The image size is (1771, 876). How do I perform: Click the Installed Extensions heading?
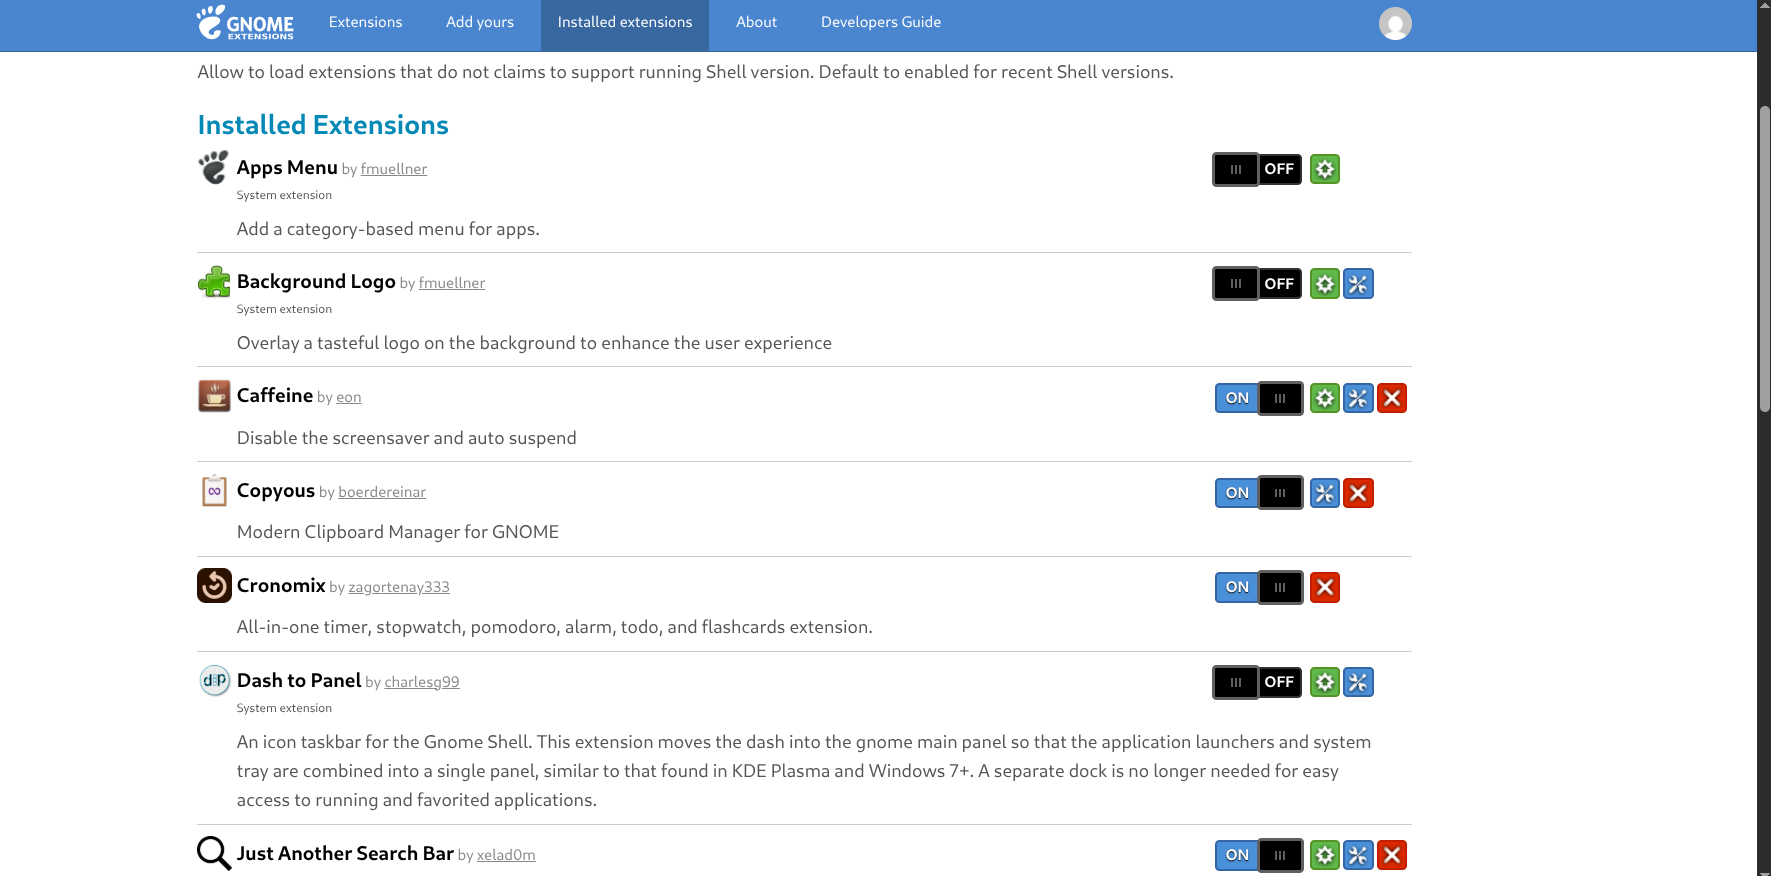tap(323, 125)
